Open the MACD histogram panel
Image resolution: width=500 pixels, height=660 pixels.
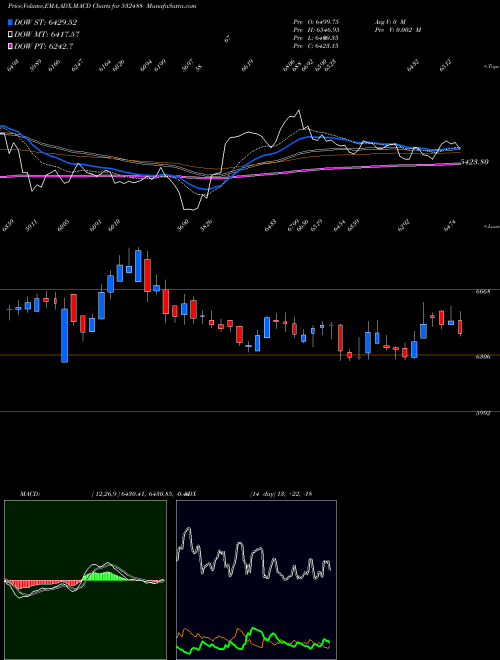85,580
